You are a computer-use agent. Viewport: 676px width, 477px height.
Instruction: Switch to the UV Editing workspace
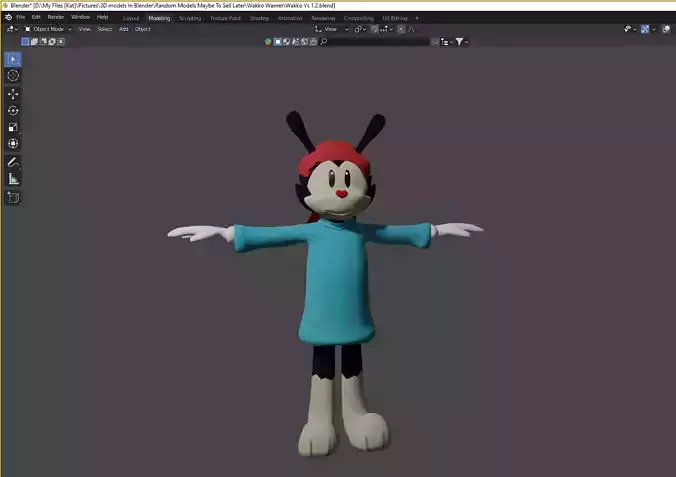(395, 18)
